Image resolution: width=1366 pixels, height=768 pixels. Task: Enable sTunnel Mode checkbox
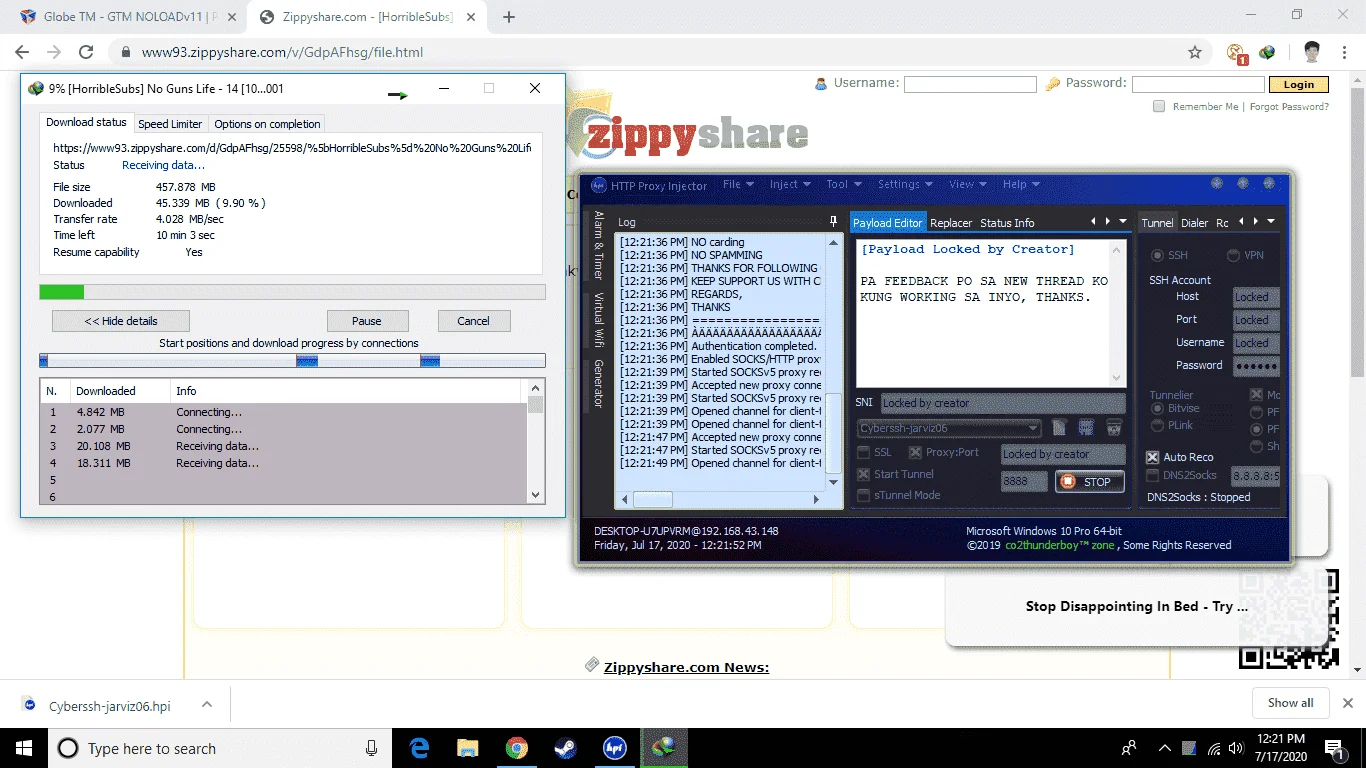tap(864, 495)
